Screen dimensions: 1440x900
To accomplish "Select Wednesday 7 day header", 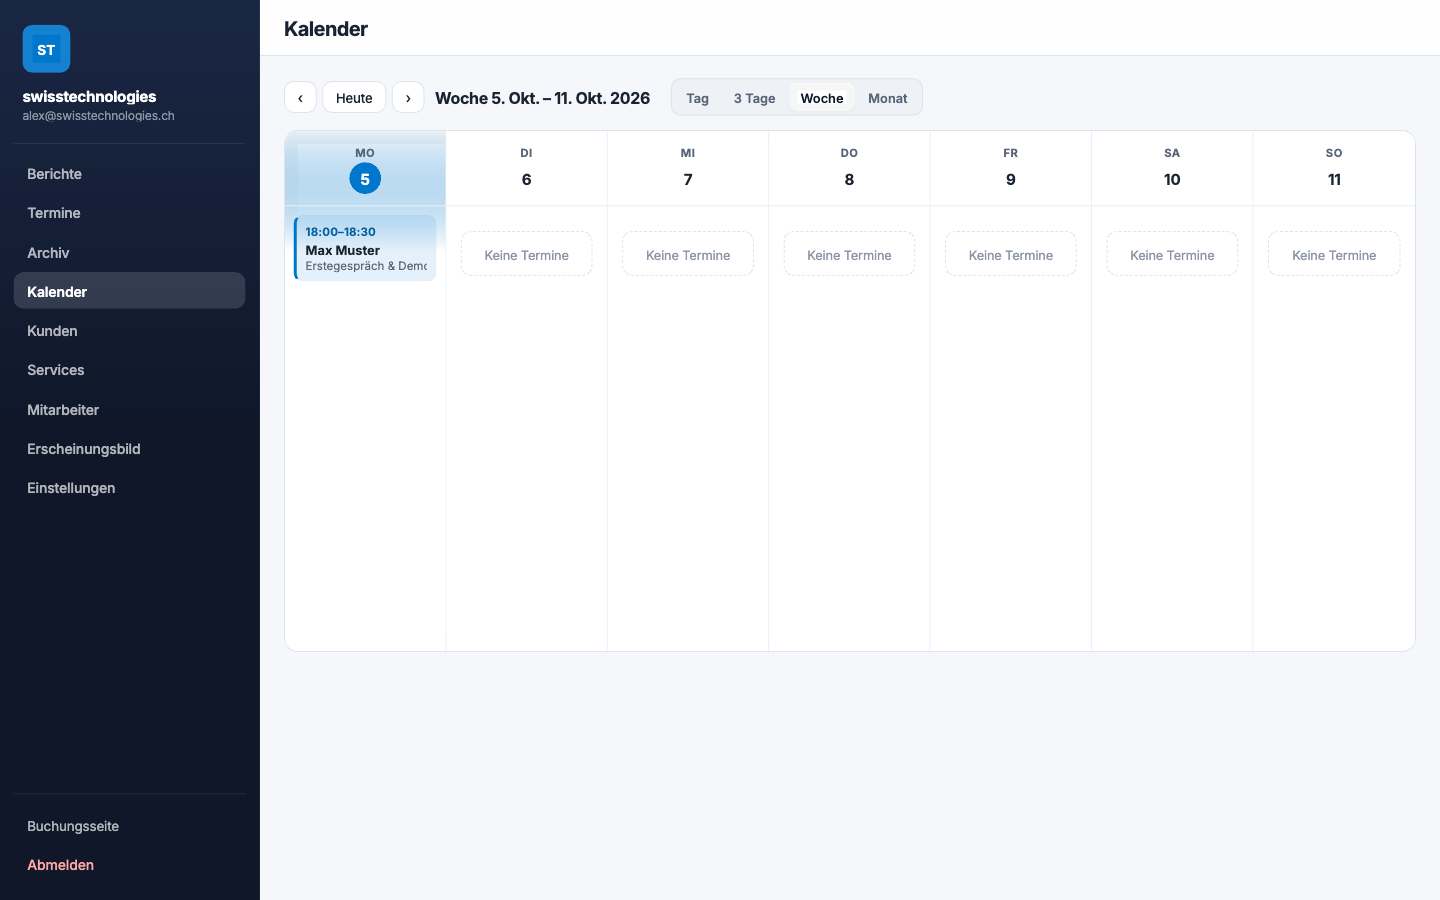I will tap(688, 168).
